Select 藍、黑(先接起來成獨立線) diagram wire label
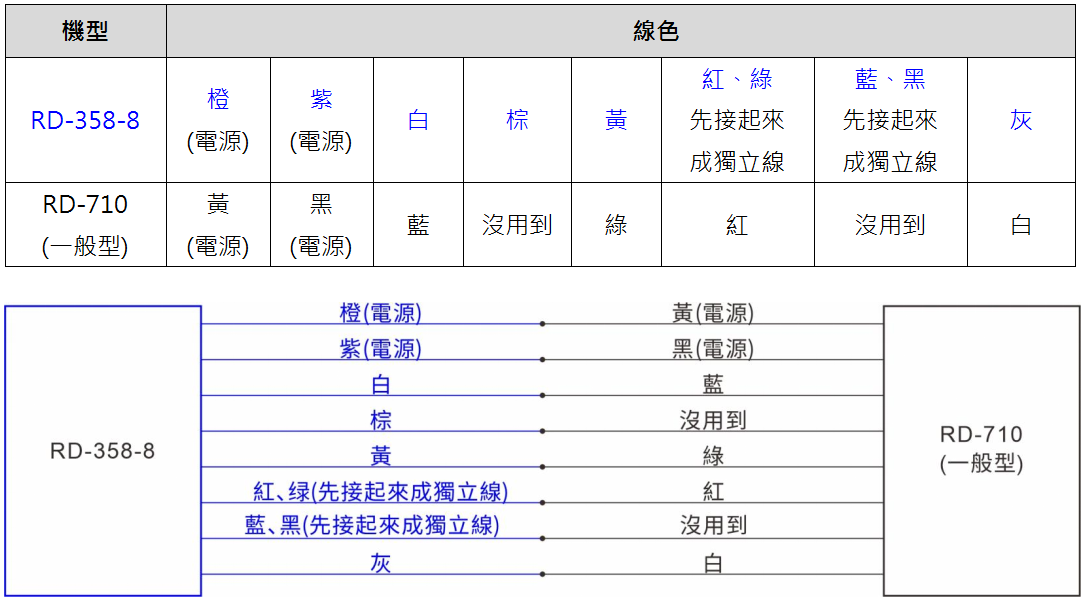 coord(372,525)
